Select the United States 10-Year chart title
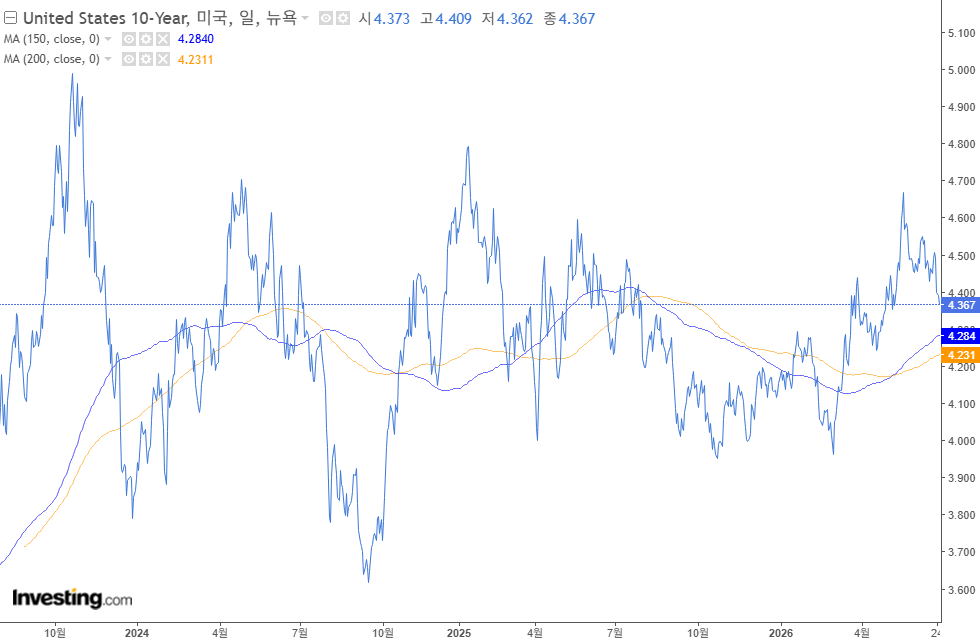Screen dimensions: 980x640 point(159,18)
